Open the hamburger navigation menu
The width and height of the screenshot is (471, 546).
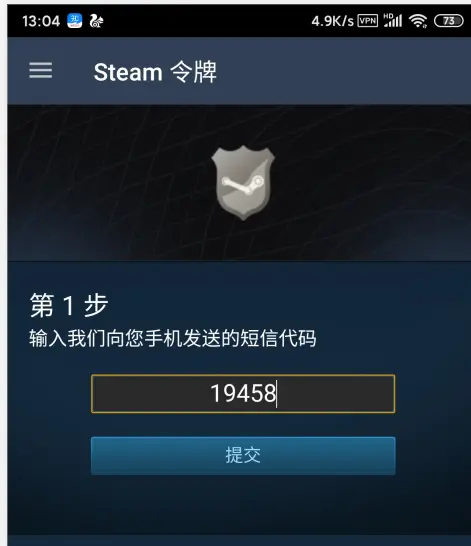(x=41, y=70)
